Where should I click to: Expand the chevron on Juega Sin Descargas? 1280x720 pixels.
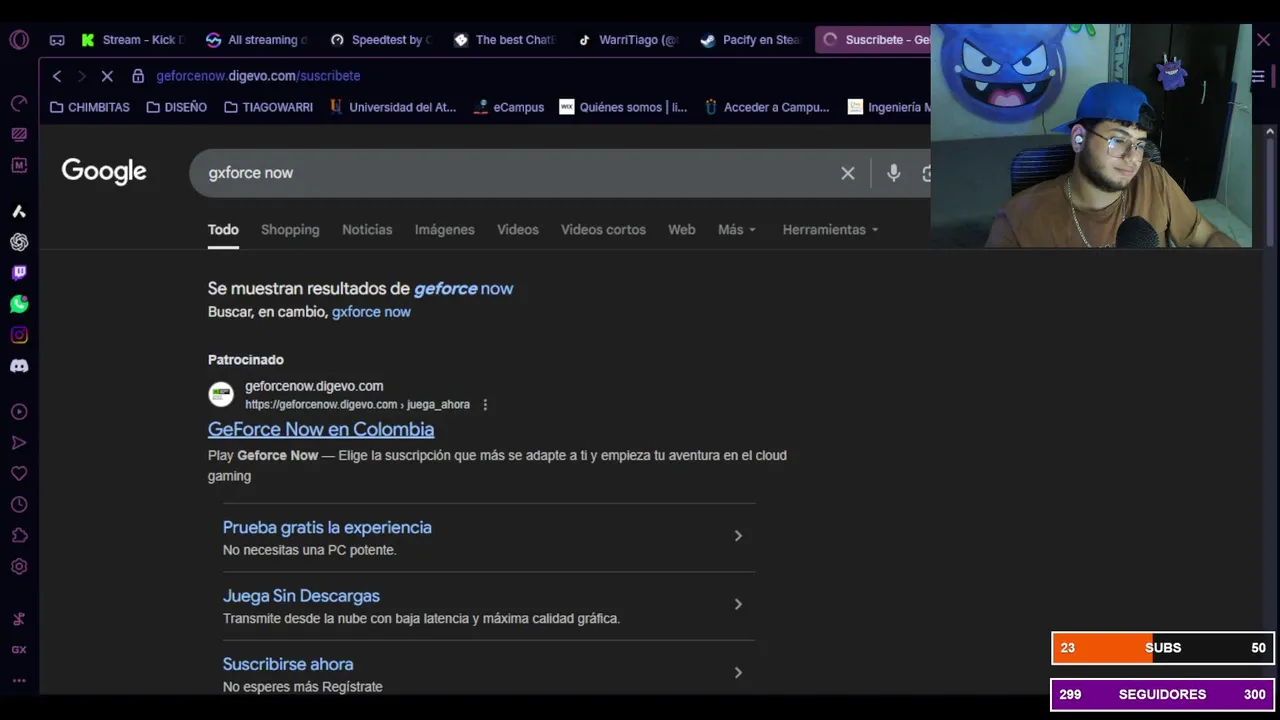point(738,604)
